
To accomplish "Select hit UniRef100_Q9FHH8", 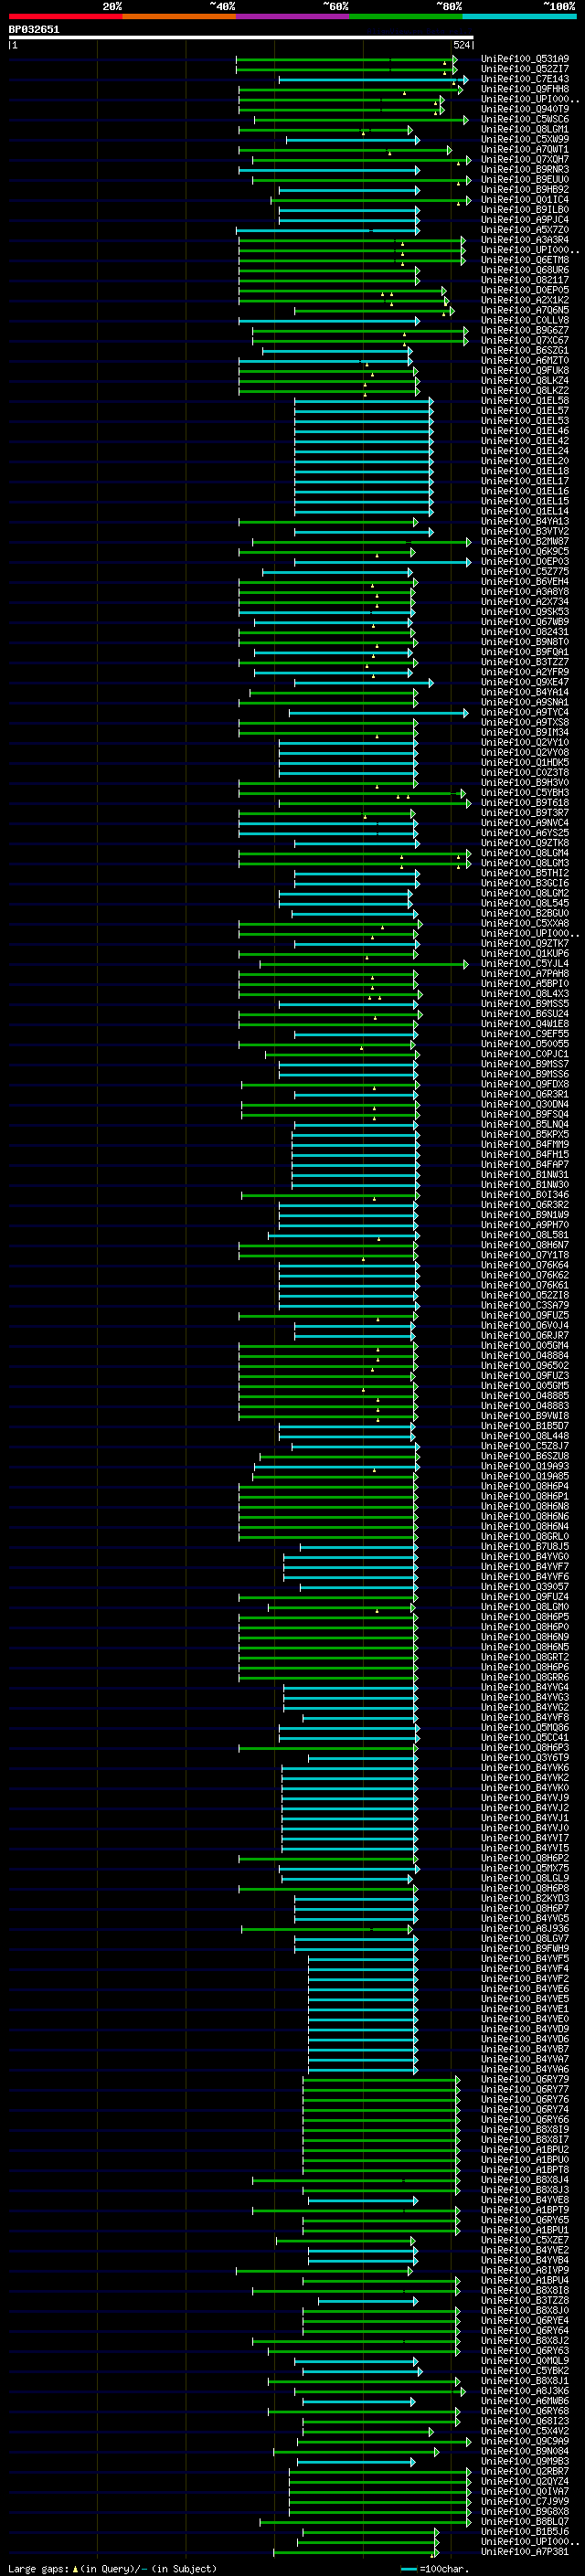I will click(525, 89).
